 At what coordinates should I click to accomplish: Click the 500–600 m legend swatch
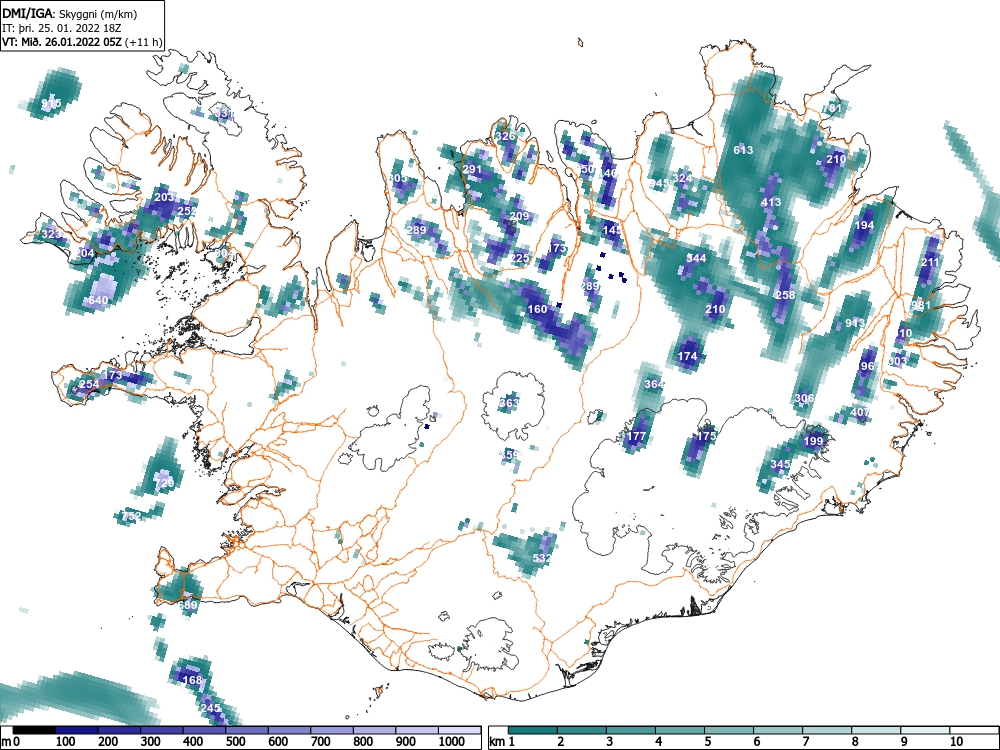pyautogui.click(x=247, y=730)
